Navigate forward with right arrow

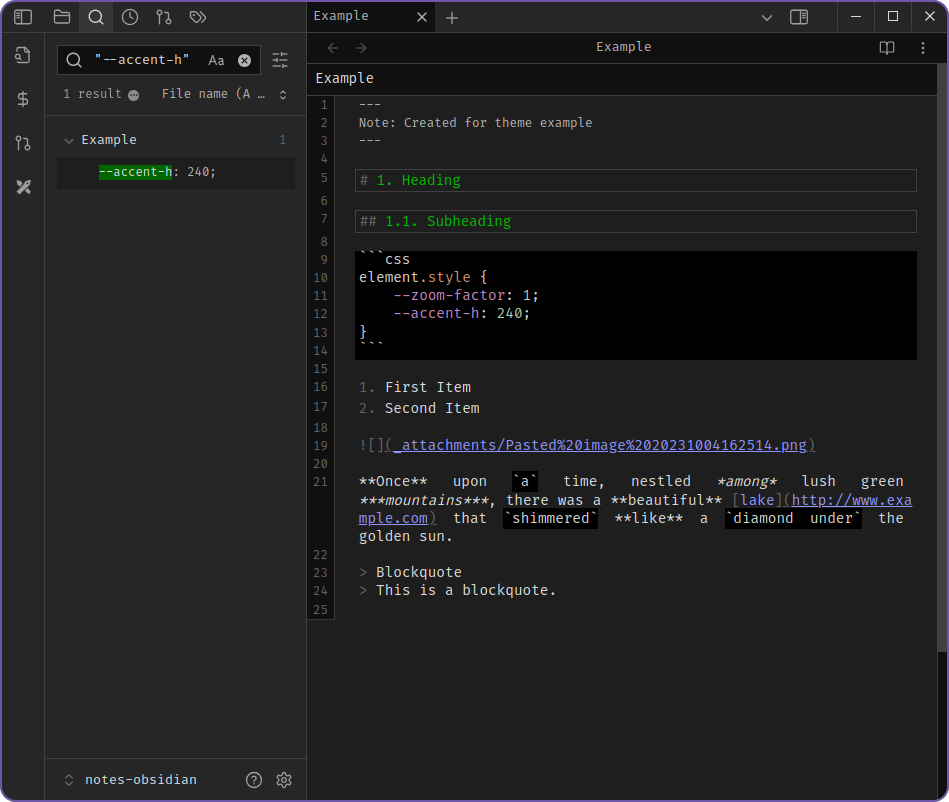tap(361, 48)
